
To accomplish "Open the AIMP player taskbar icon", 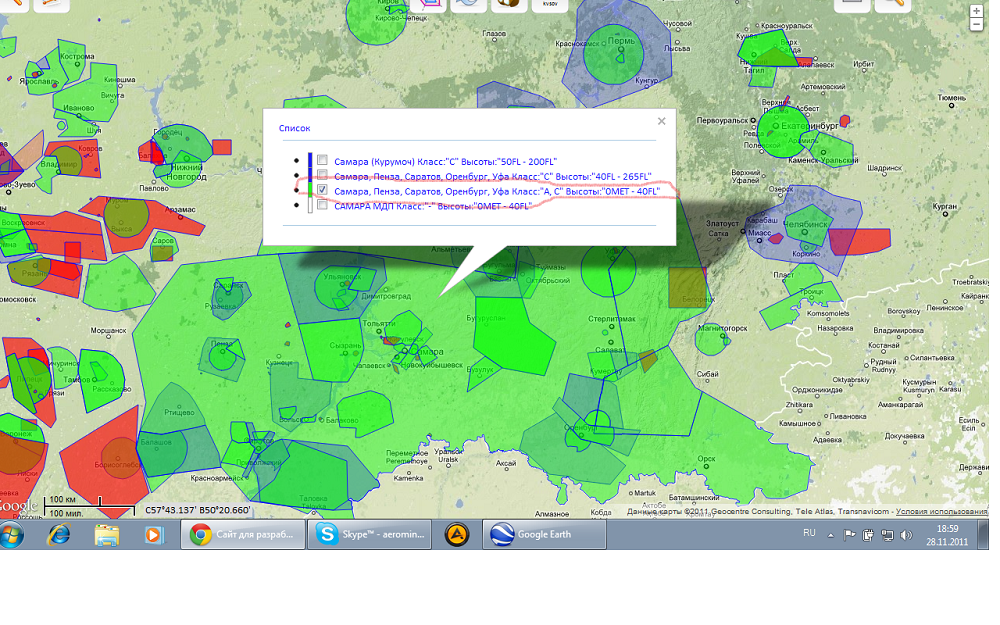I will click(457, 535).
